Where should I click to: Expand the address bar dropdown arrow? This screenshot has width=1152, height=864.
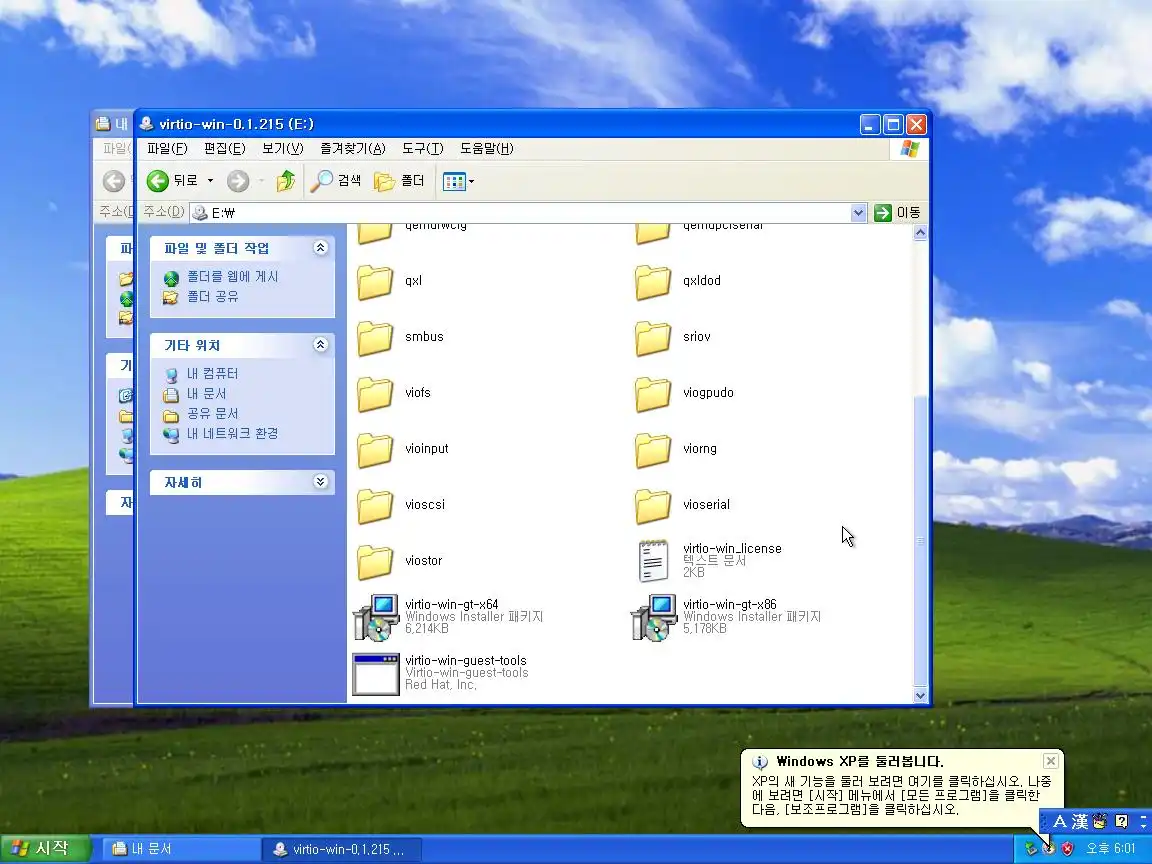pos(858,213)
